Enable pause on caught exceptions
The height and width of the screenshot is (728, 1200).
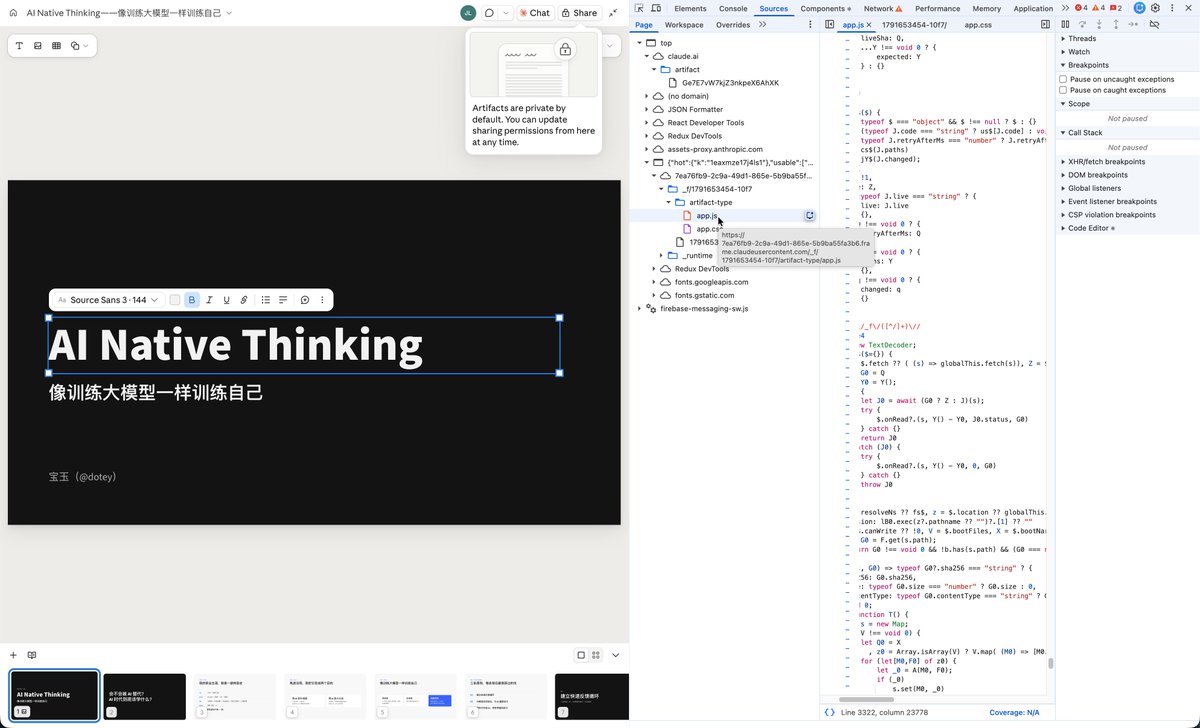pyautogui.click(x=1063, y=90)
